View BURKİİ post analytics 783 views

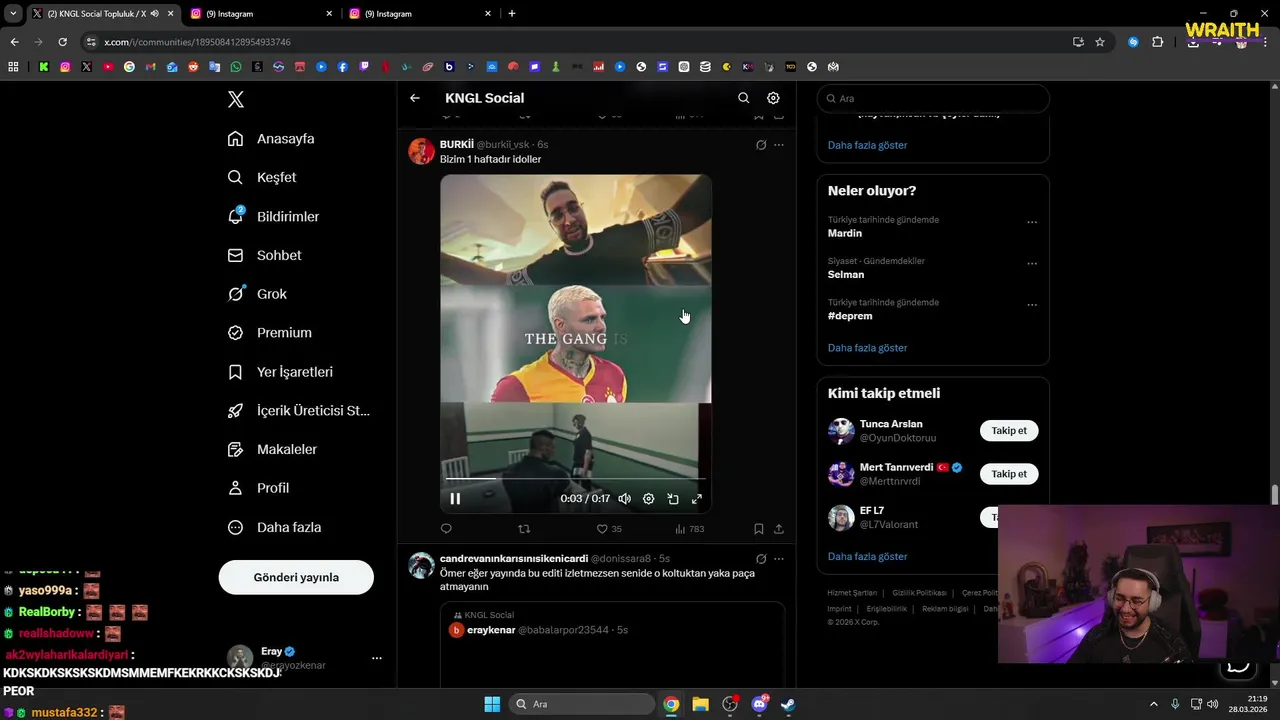[690, 529]
